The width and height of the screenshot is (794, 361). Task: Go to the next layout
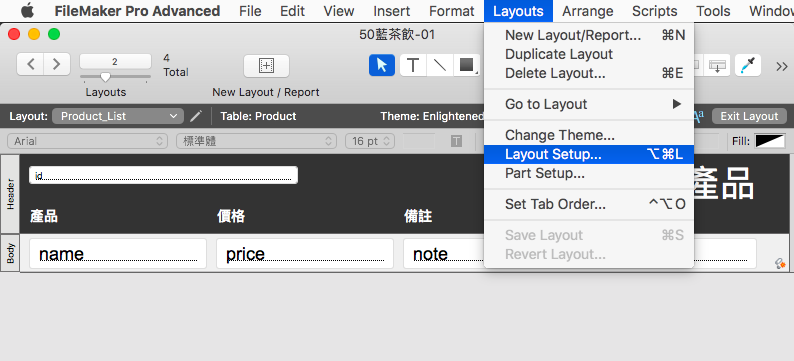click(x=57, y=64)
